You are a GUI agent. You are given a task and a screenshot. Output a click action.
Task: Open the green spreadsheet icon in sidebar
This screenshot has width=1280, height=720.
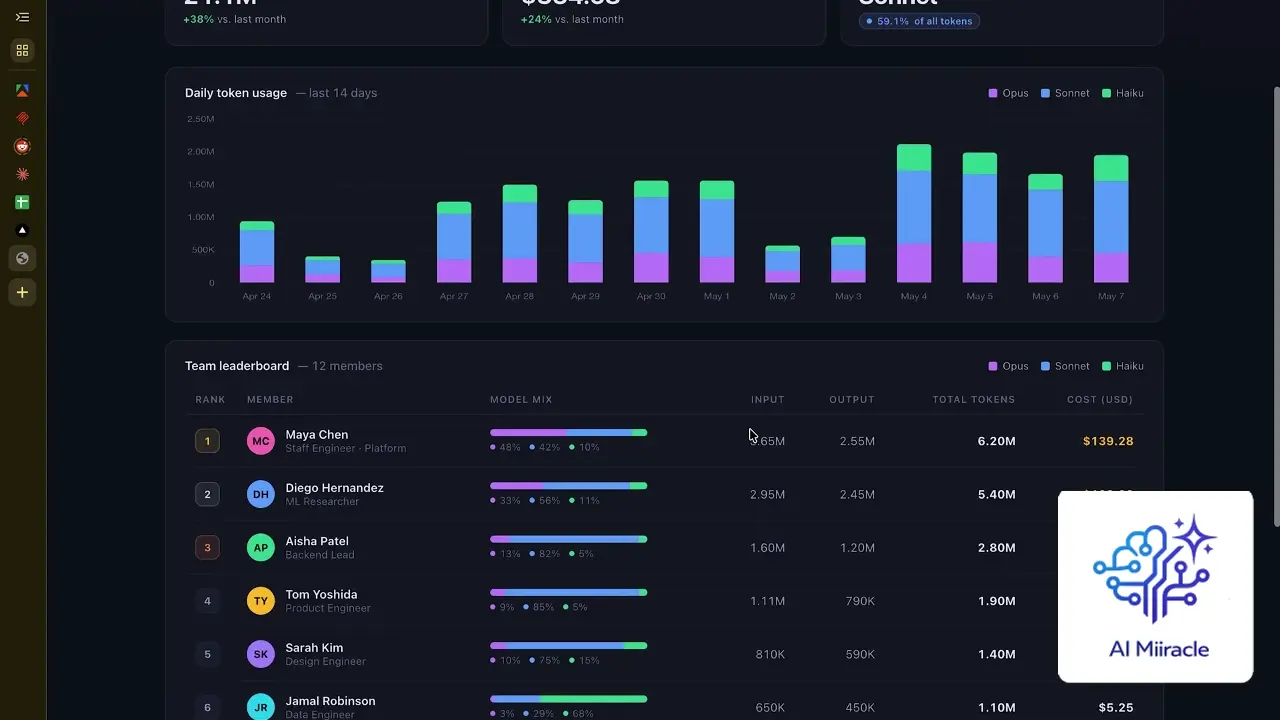22,202
